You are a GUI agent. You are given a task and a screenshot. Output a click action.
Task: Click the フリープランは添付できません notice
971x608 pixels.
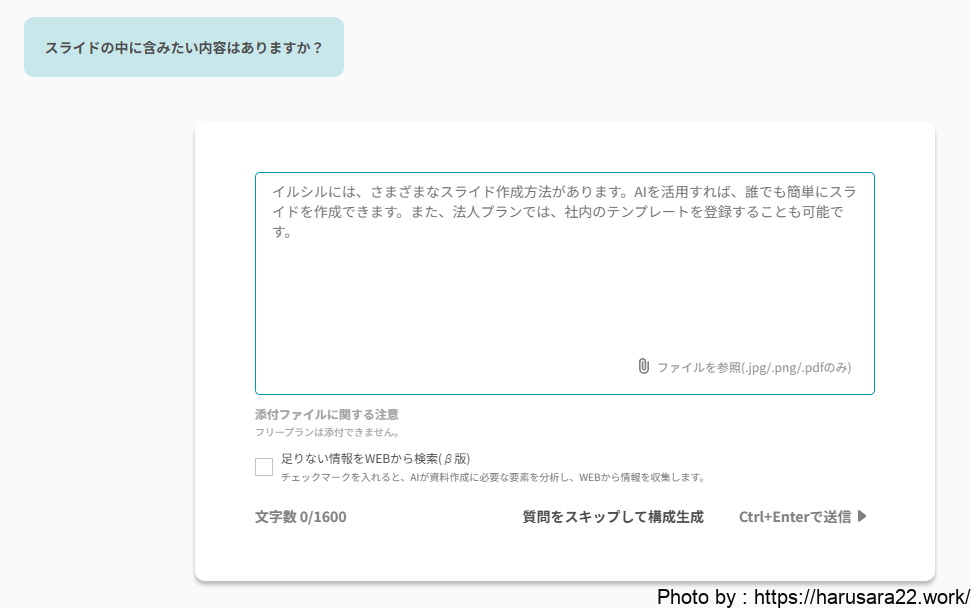pos(327,433)
